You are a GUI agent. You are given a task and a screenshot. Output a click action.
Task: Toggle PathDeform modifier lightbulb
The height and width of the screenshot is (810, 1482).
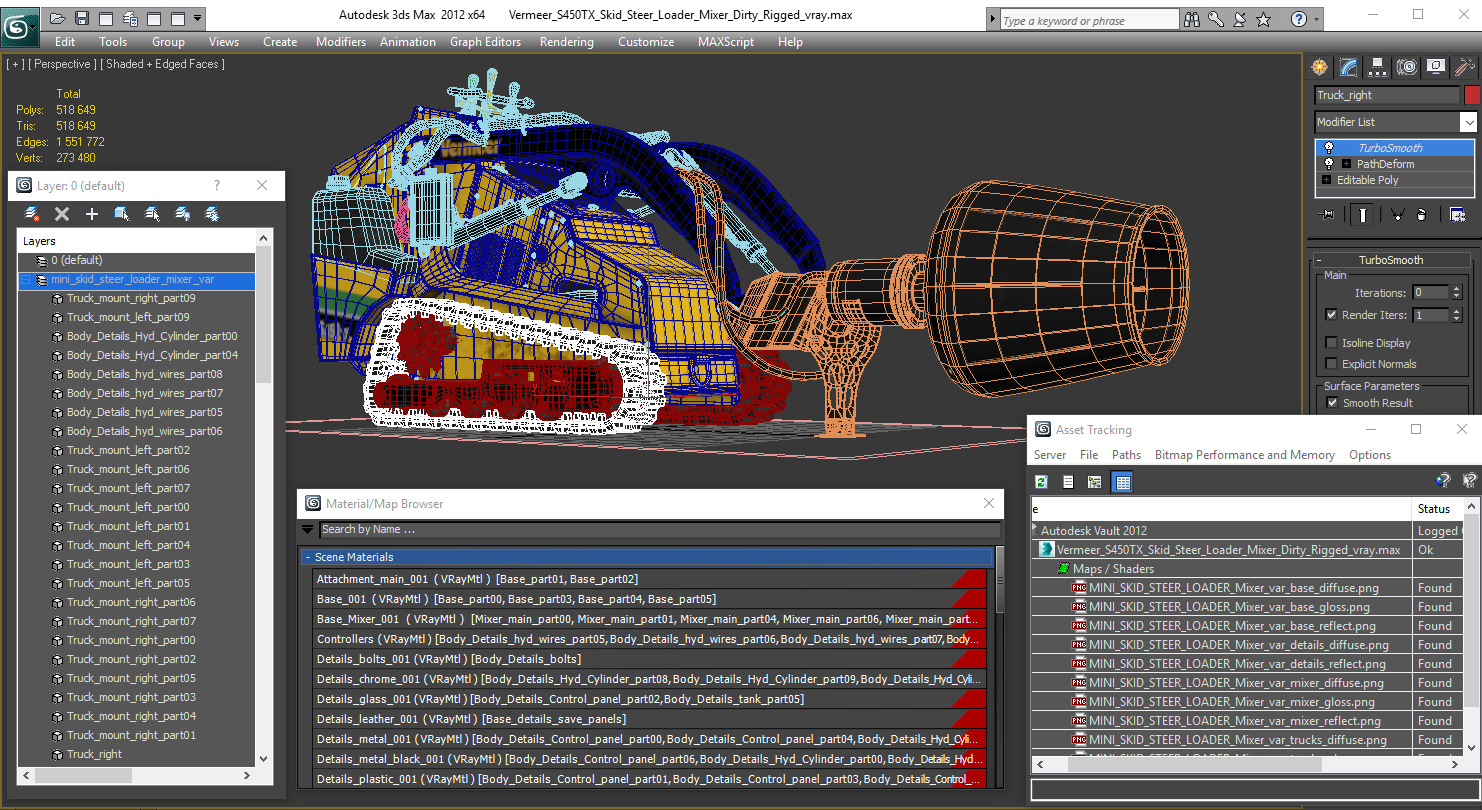pos(1329,164)
